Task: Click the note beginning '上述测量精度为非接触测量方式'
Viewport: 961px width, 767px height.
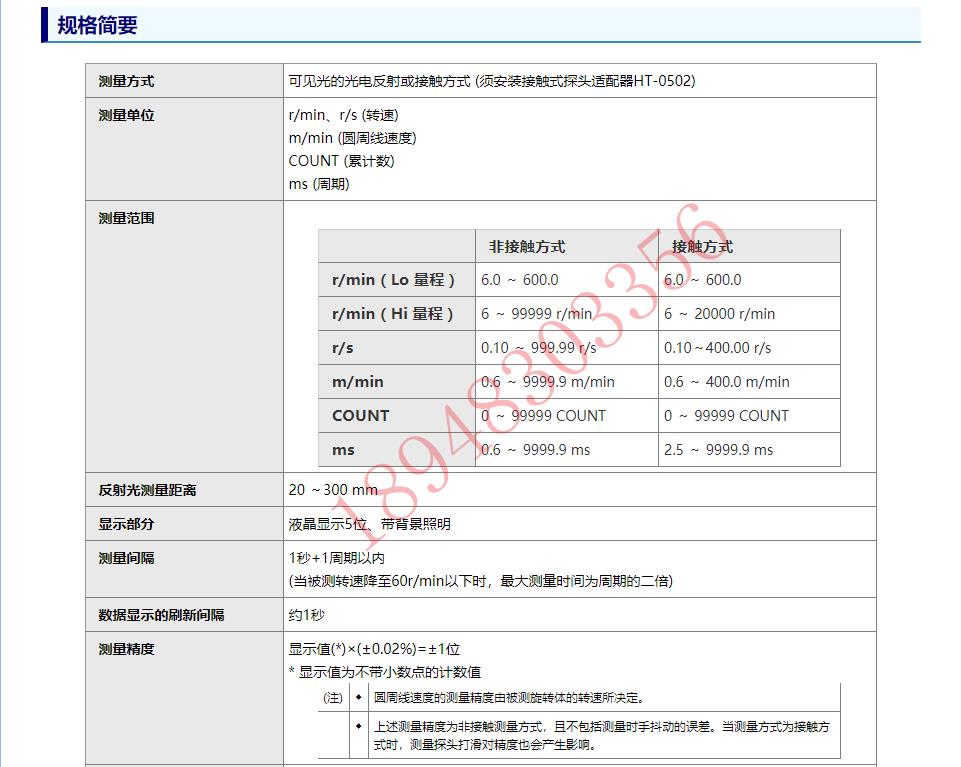Action: point(601,736)
